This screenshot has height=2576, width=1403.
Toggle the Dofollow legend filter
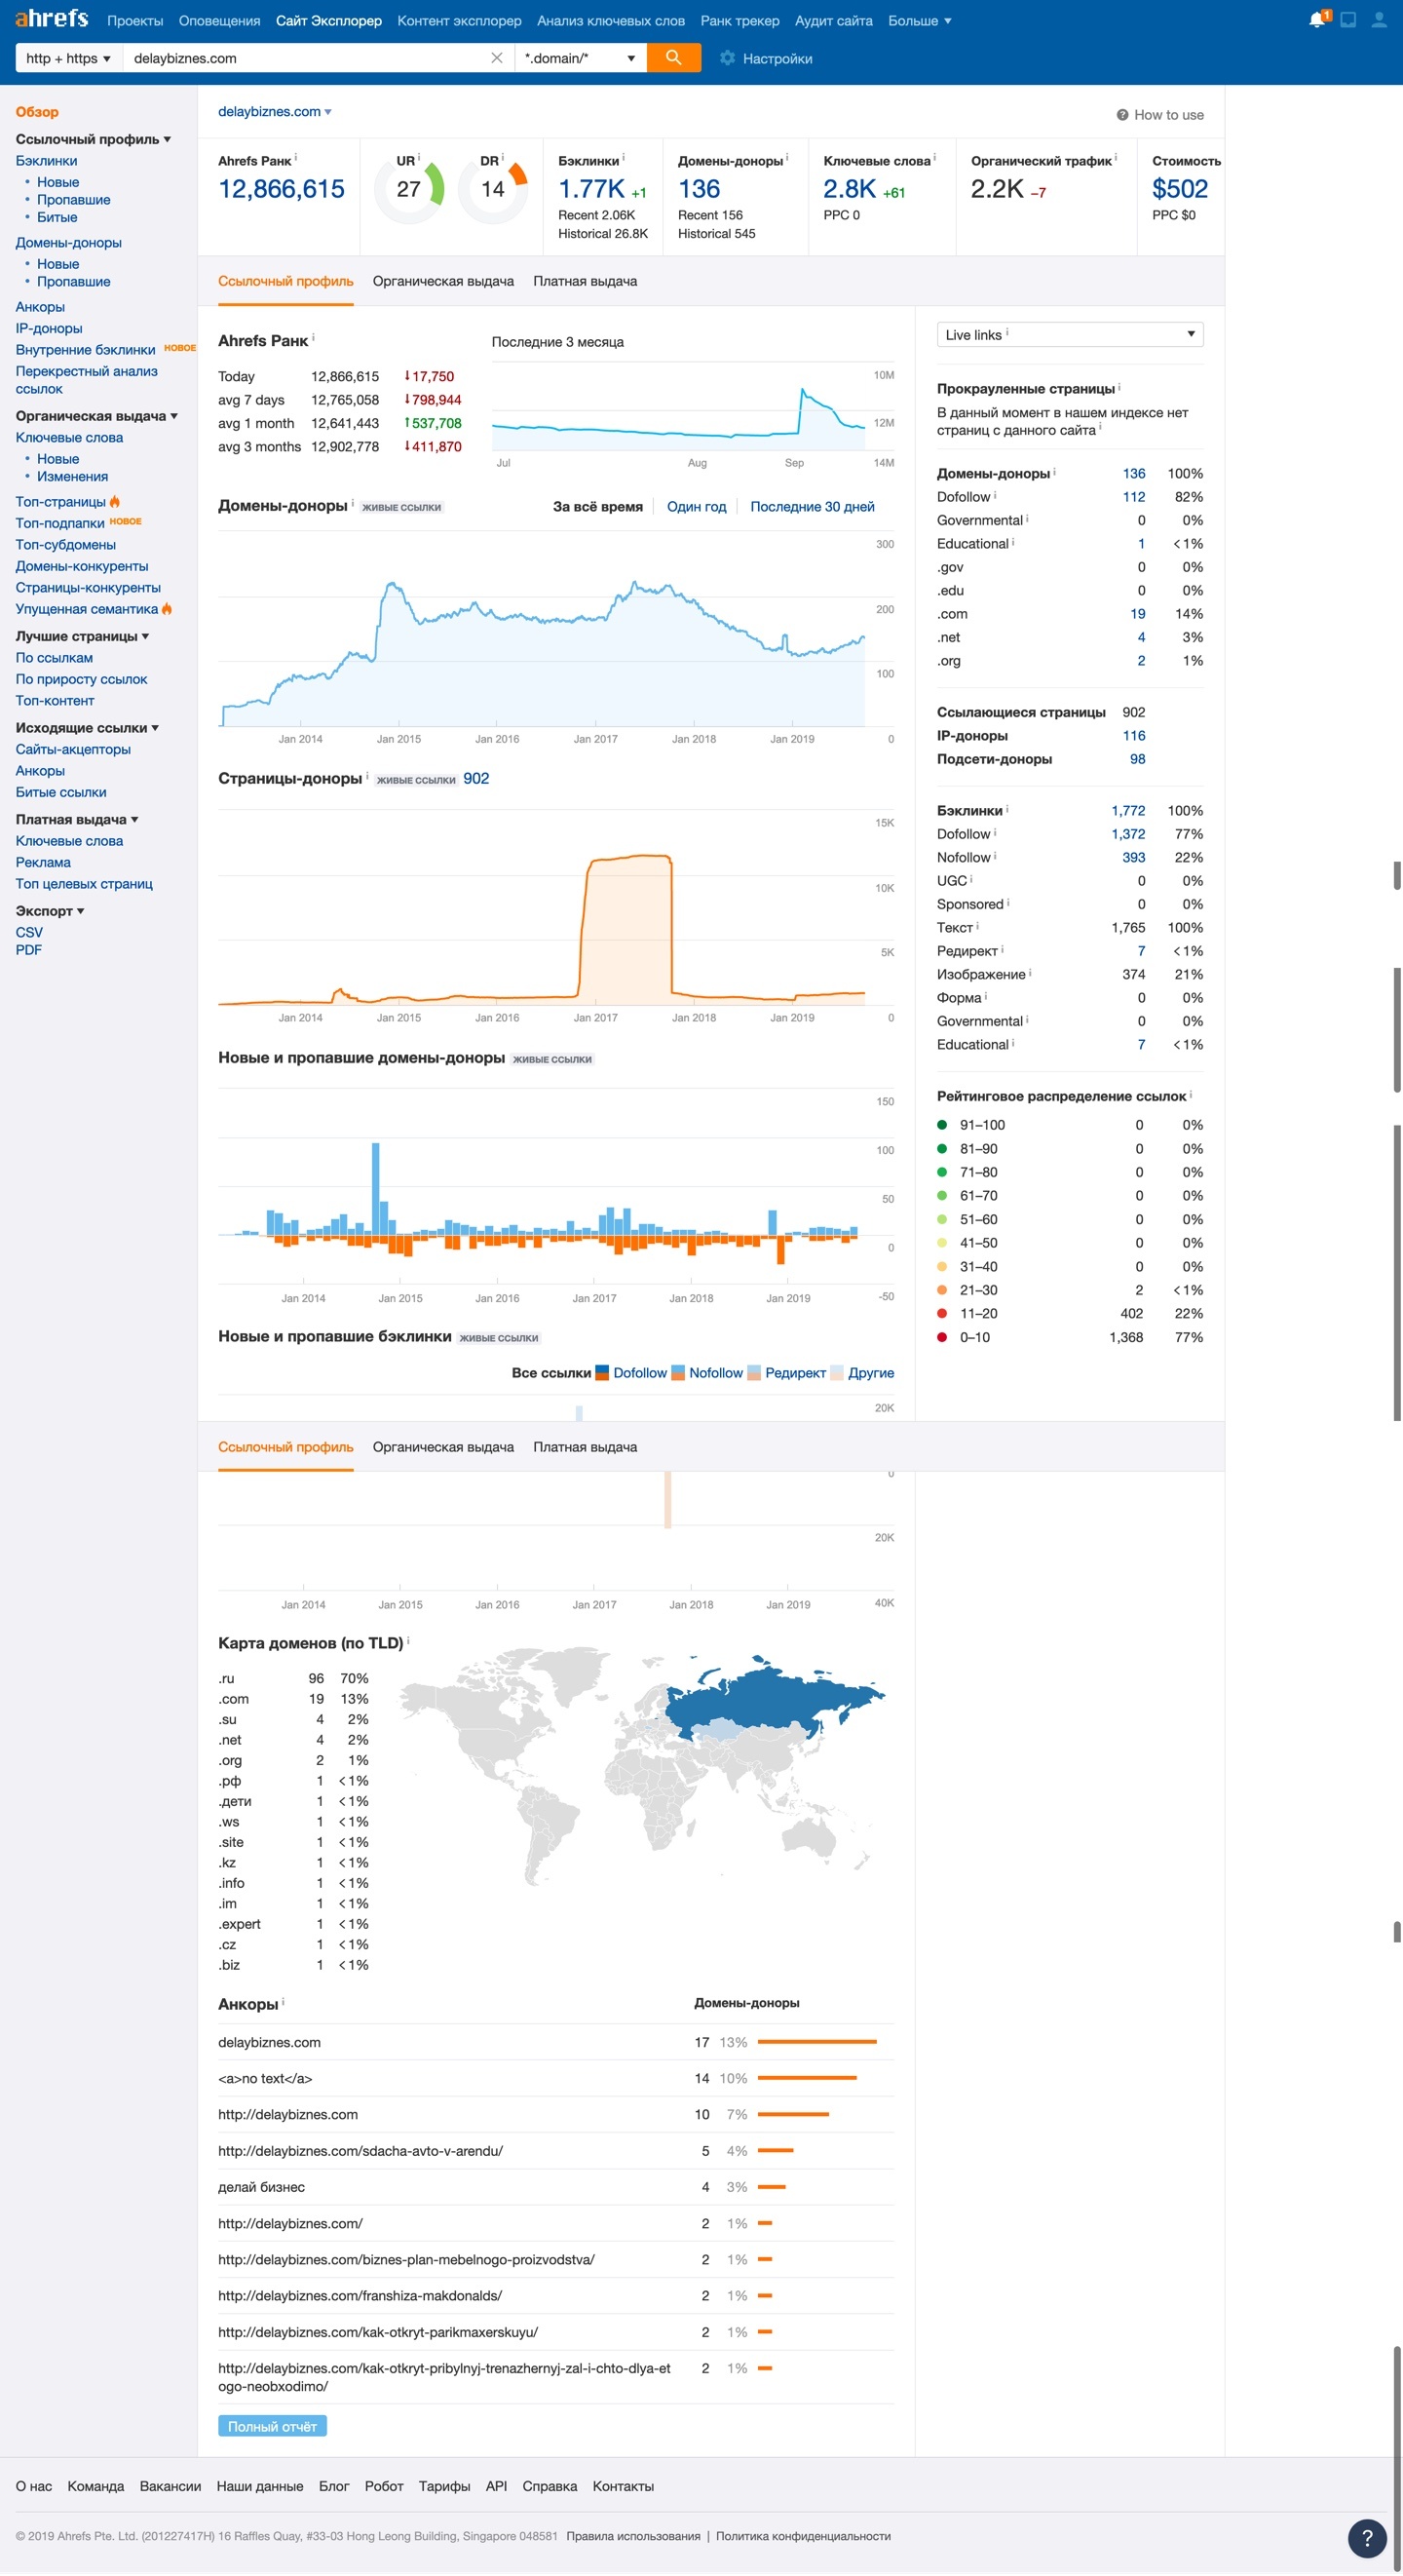click(631, 1373)
